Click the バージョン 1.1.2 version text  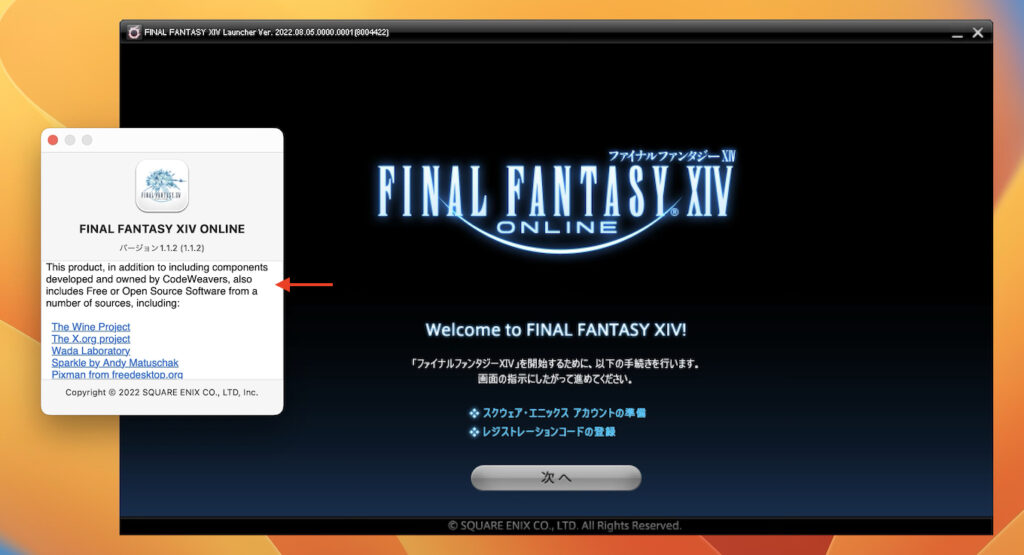pos(162,247)
